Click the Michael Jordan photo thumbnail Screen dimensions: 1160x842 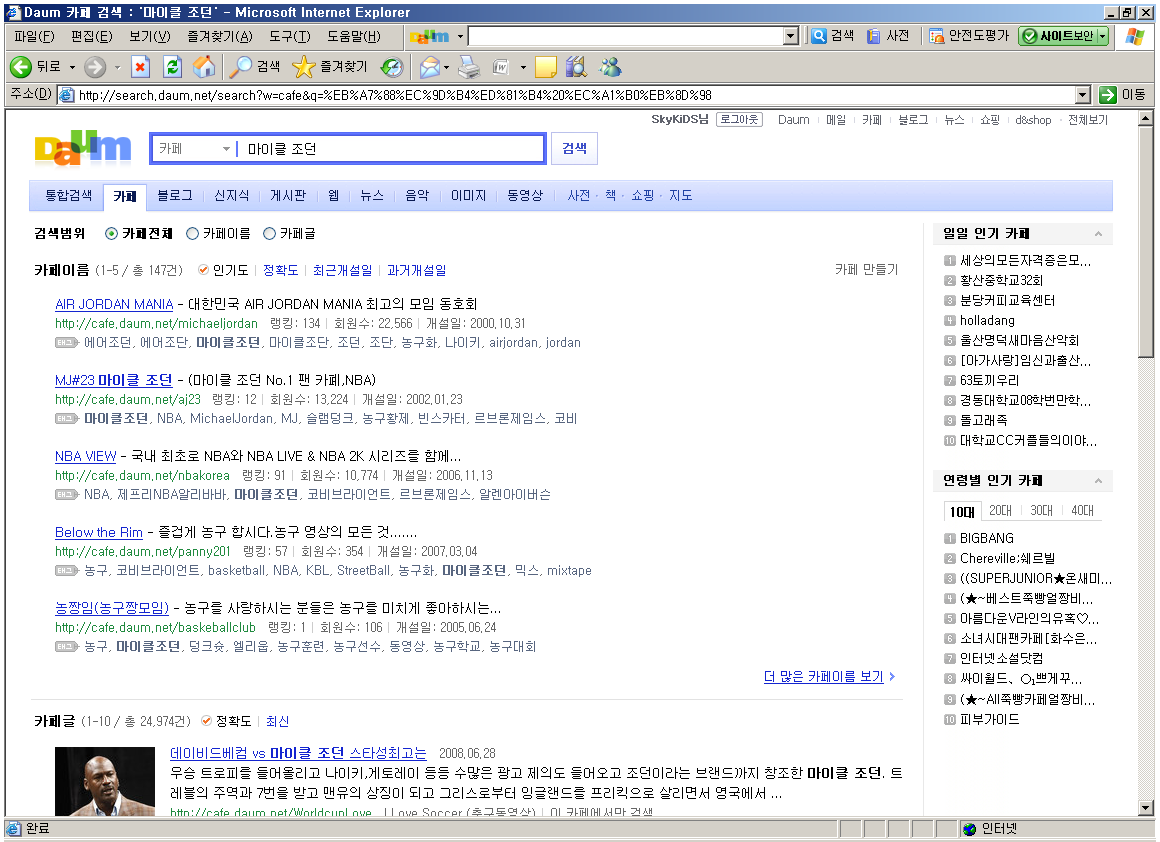tap(105, 781)
